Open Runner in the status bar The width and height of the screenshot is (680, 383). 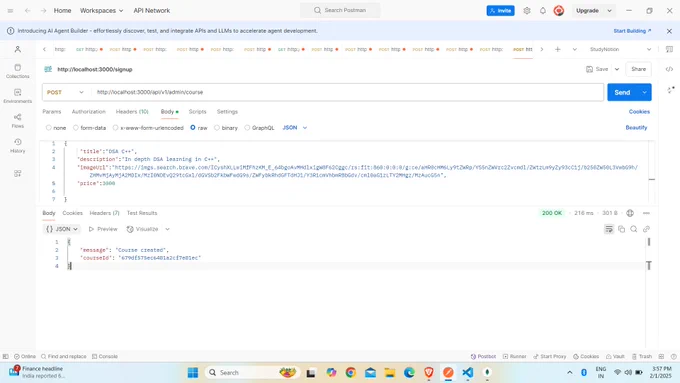[514, 357]
